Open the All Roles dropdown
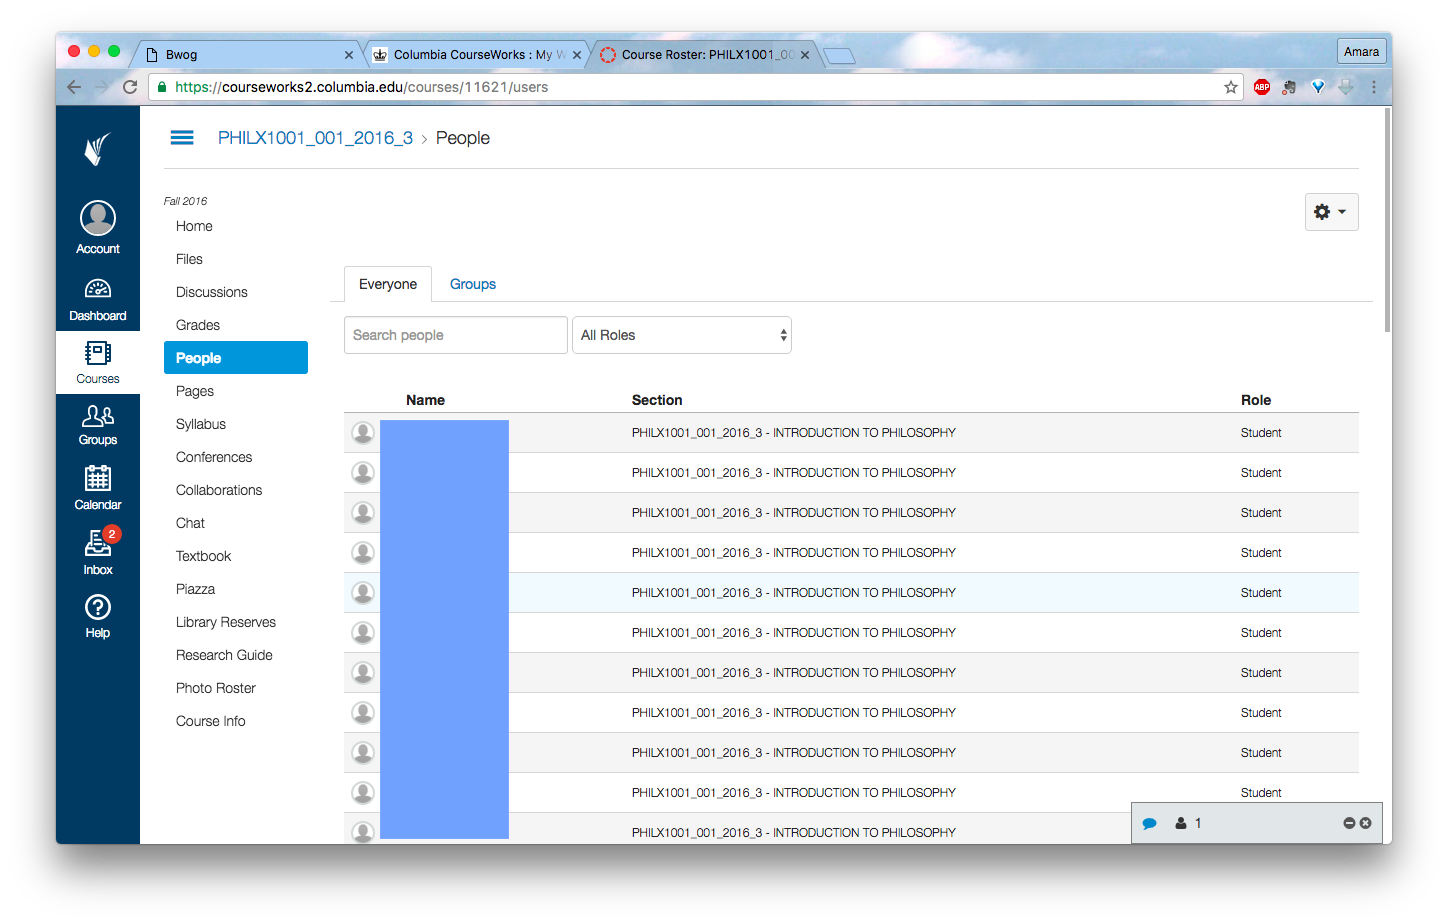The width and height of the screenshot is (1448, 924). [682, 335]
